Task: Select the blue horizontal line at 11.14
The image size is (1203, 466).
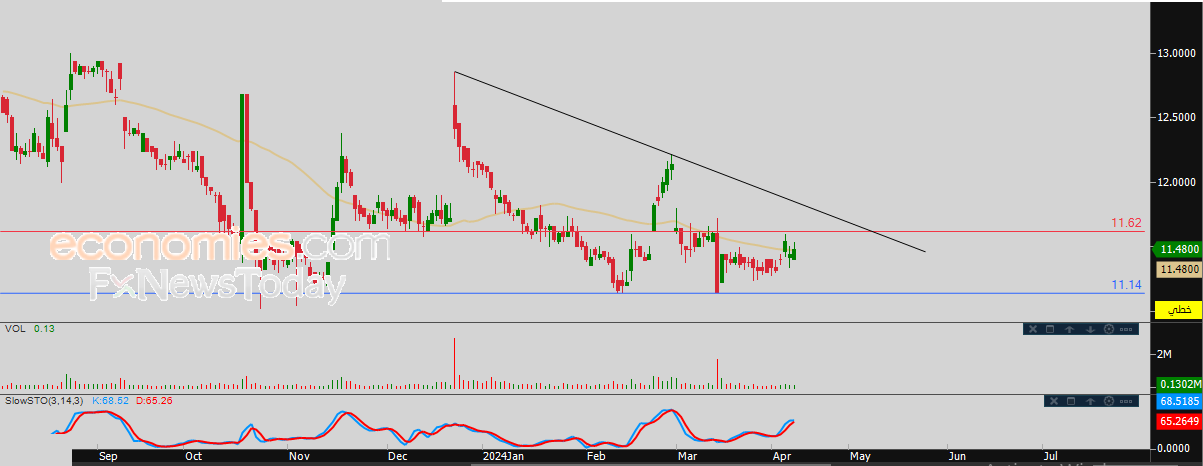Action: click(572, 293)
